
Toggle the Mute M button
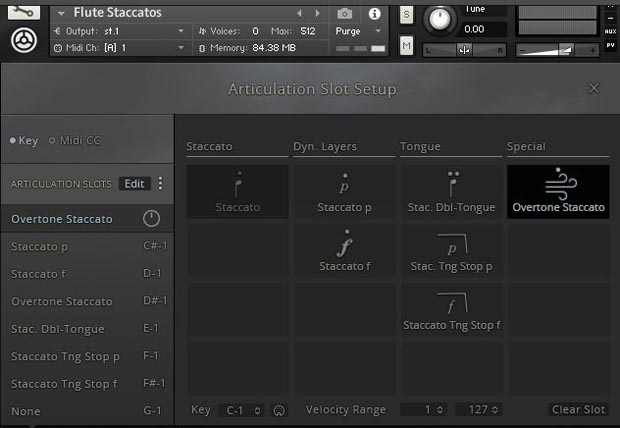407,46
